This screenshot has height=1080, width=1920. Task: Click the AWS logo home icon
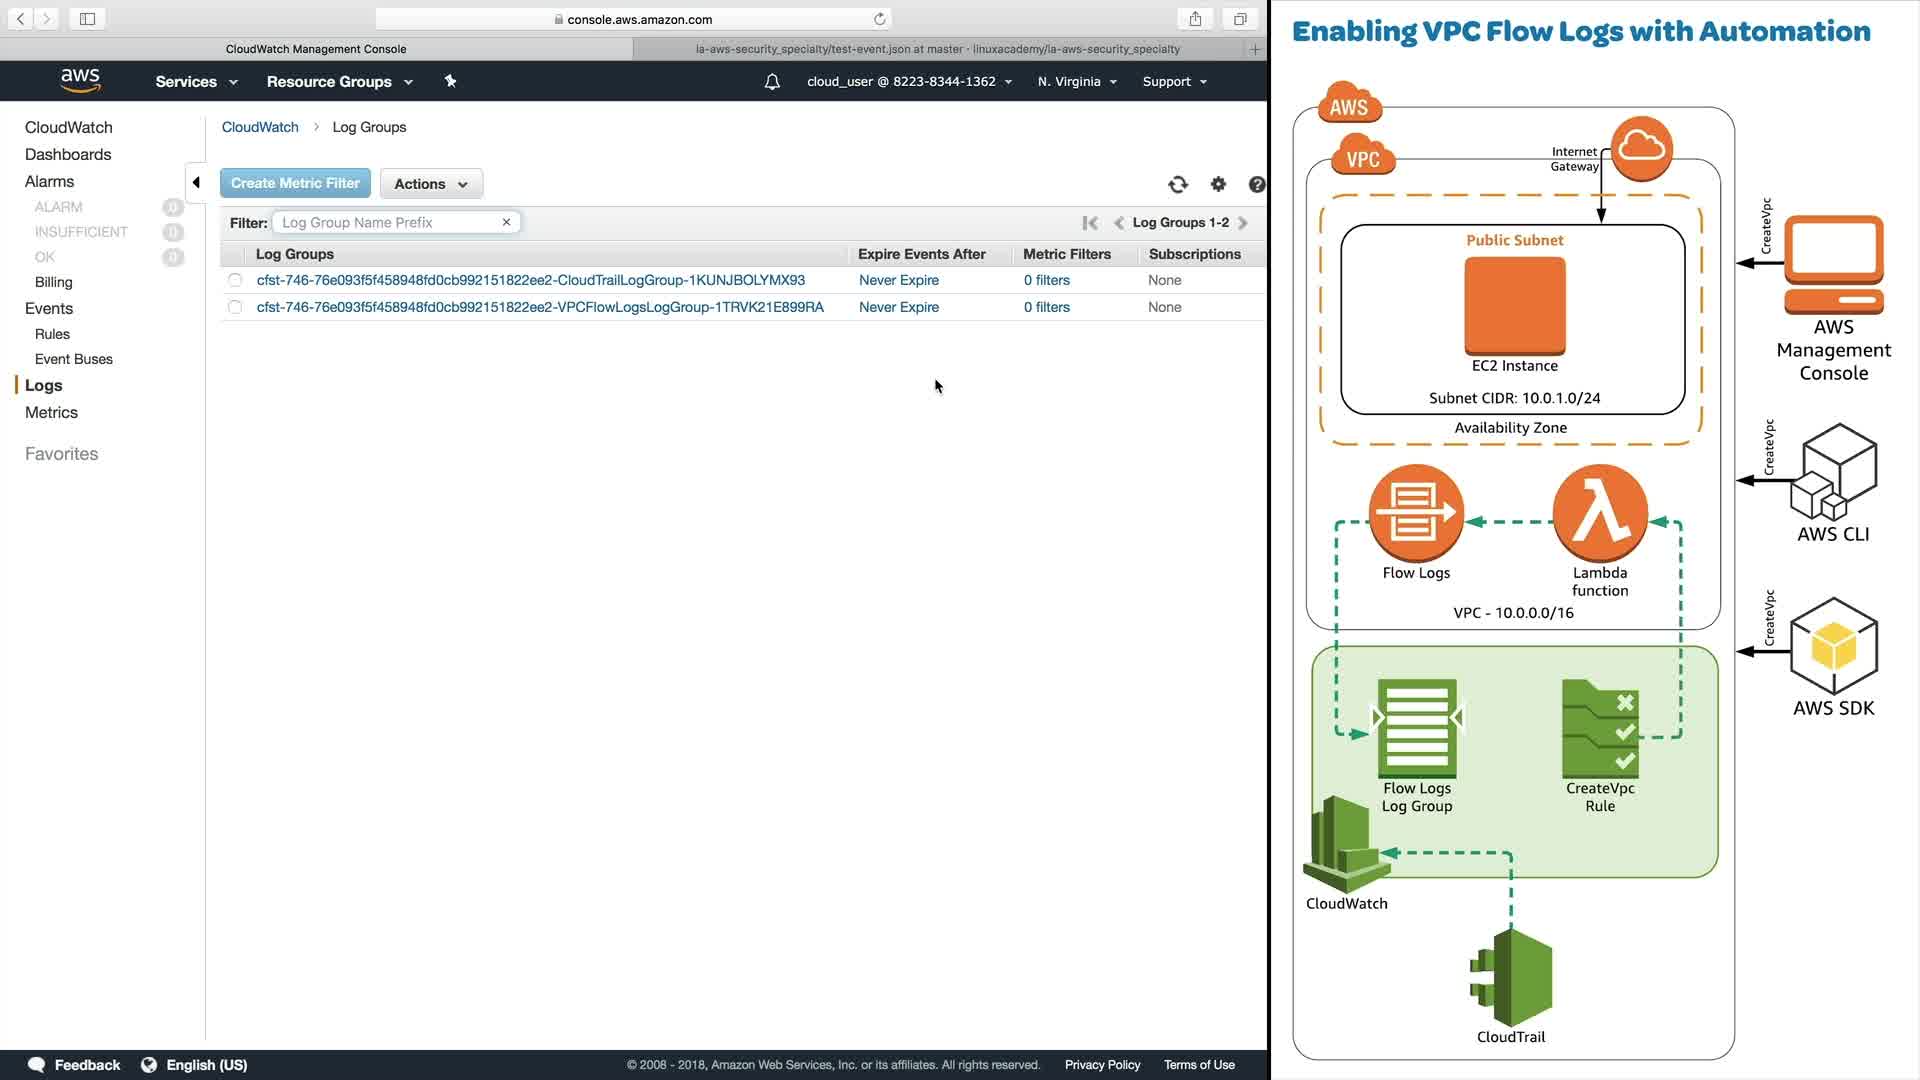[80, 81]
